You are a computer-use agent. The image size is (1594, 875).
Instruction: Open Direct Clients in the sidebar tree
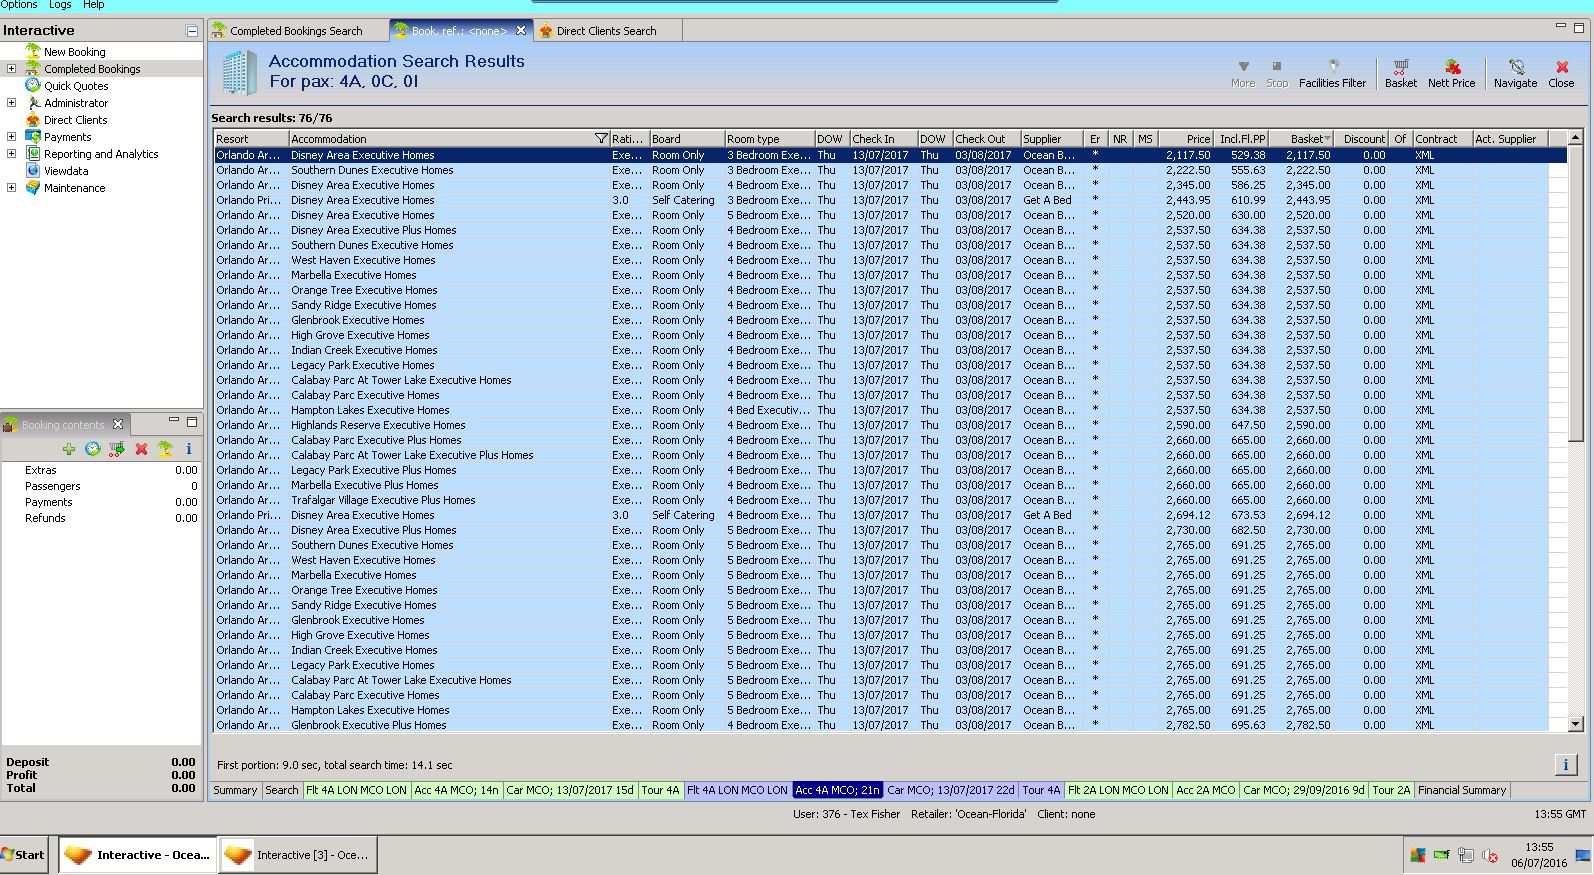[75, 120]
